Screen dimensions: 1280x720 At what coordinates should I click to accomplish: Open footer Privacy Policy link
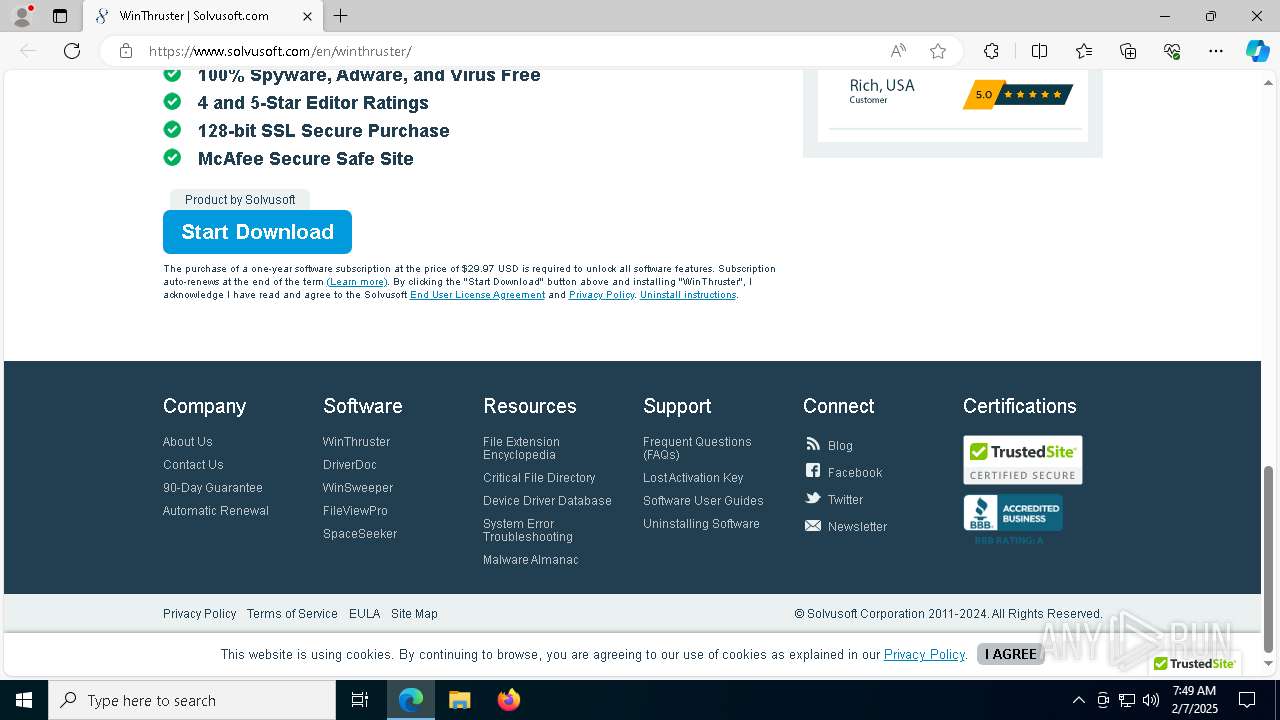[x=200, y=614]
